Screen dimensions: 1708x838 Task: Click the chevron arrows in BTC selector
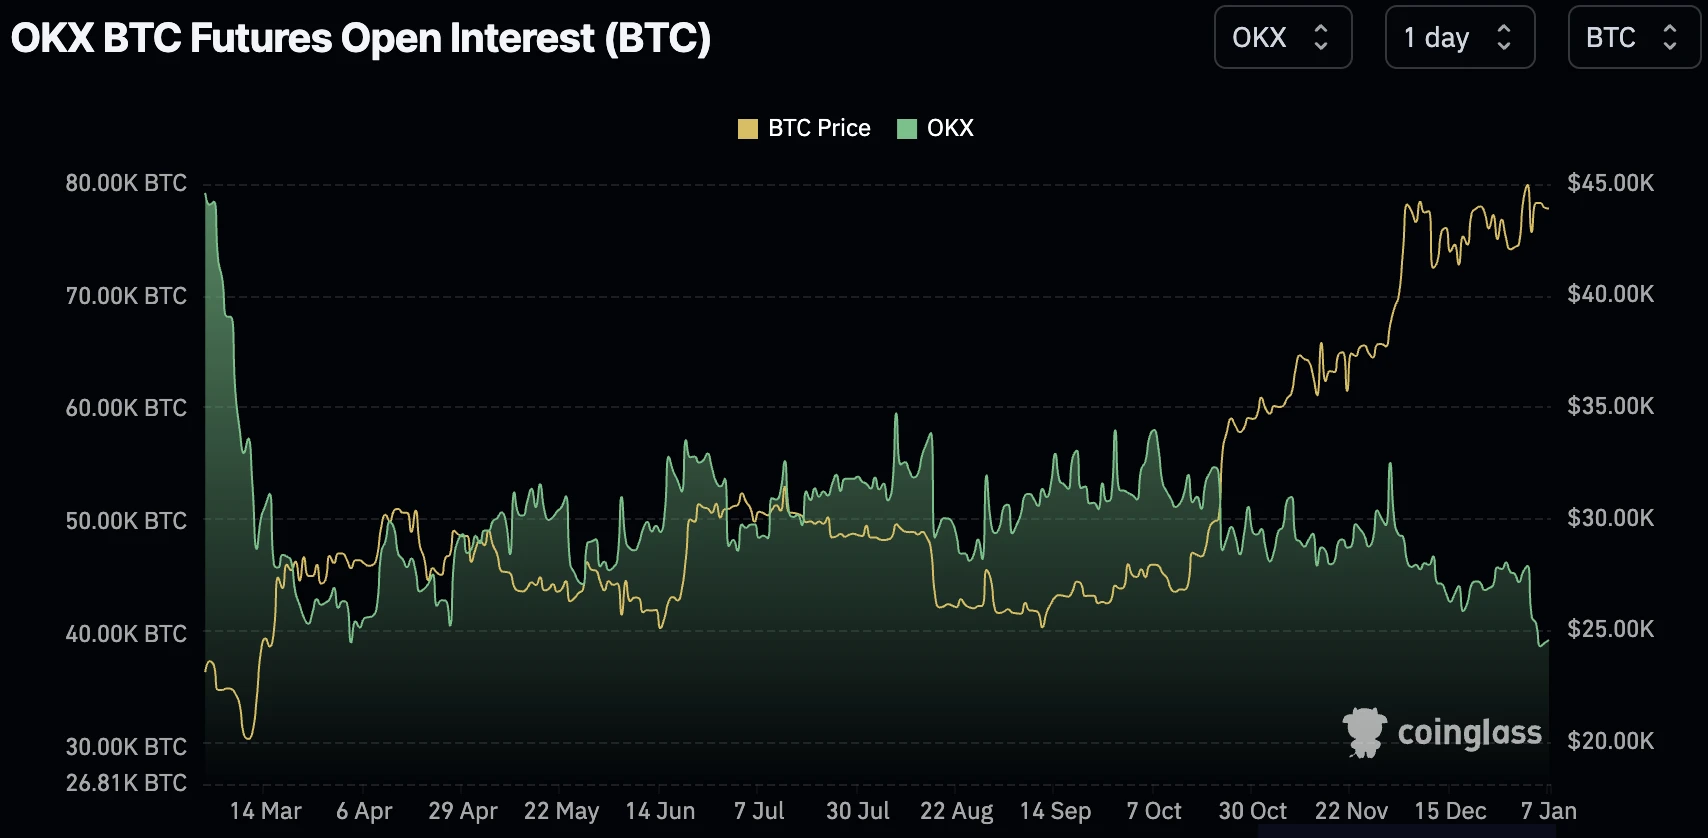[1670, 38]
